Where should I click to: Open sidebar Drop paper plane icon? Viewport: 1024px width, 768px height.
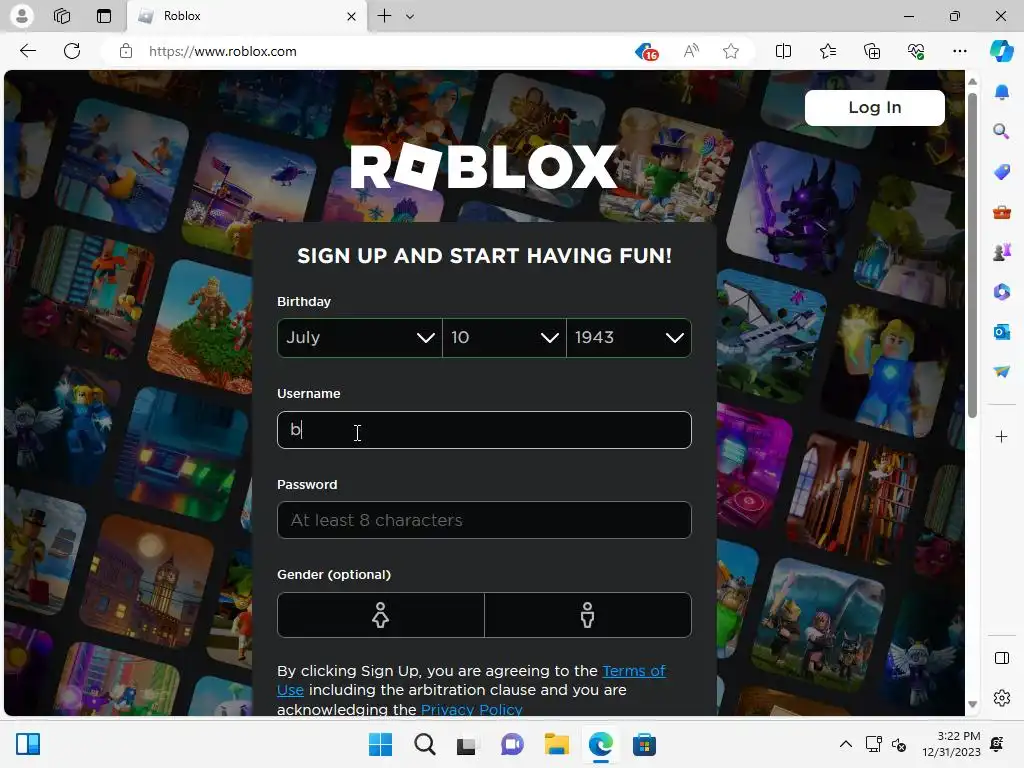coord(1001,372)
